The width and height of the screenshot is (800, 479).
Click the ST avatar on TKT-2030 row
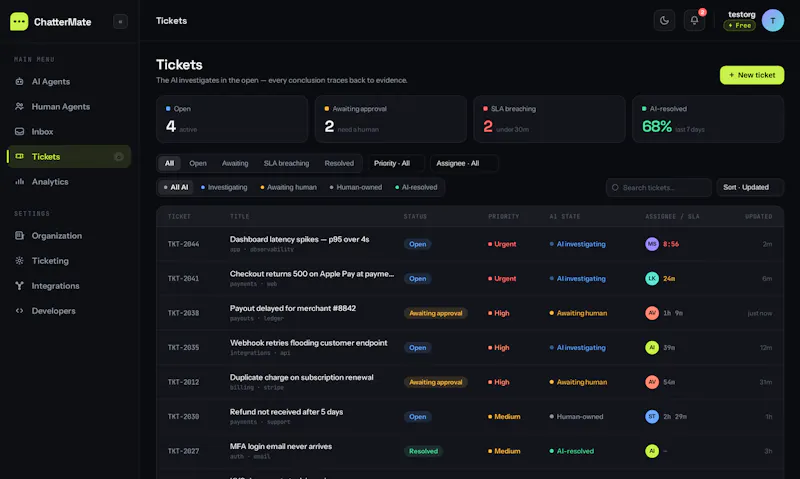(652, 416)
